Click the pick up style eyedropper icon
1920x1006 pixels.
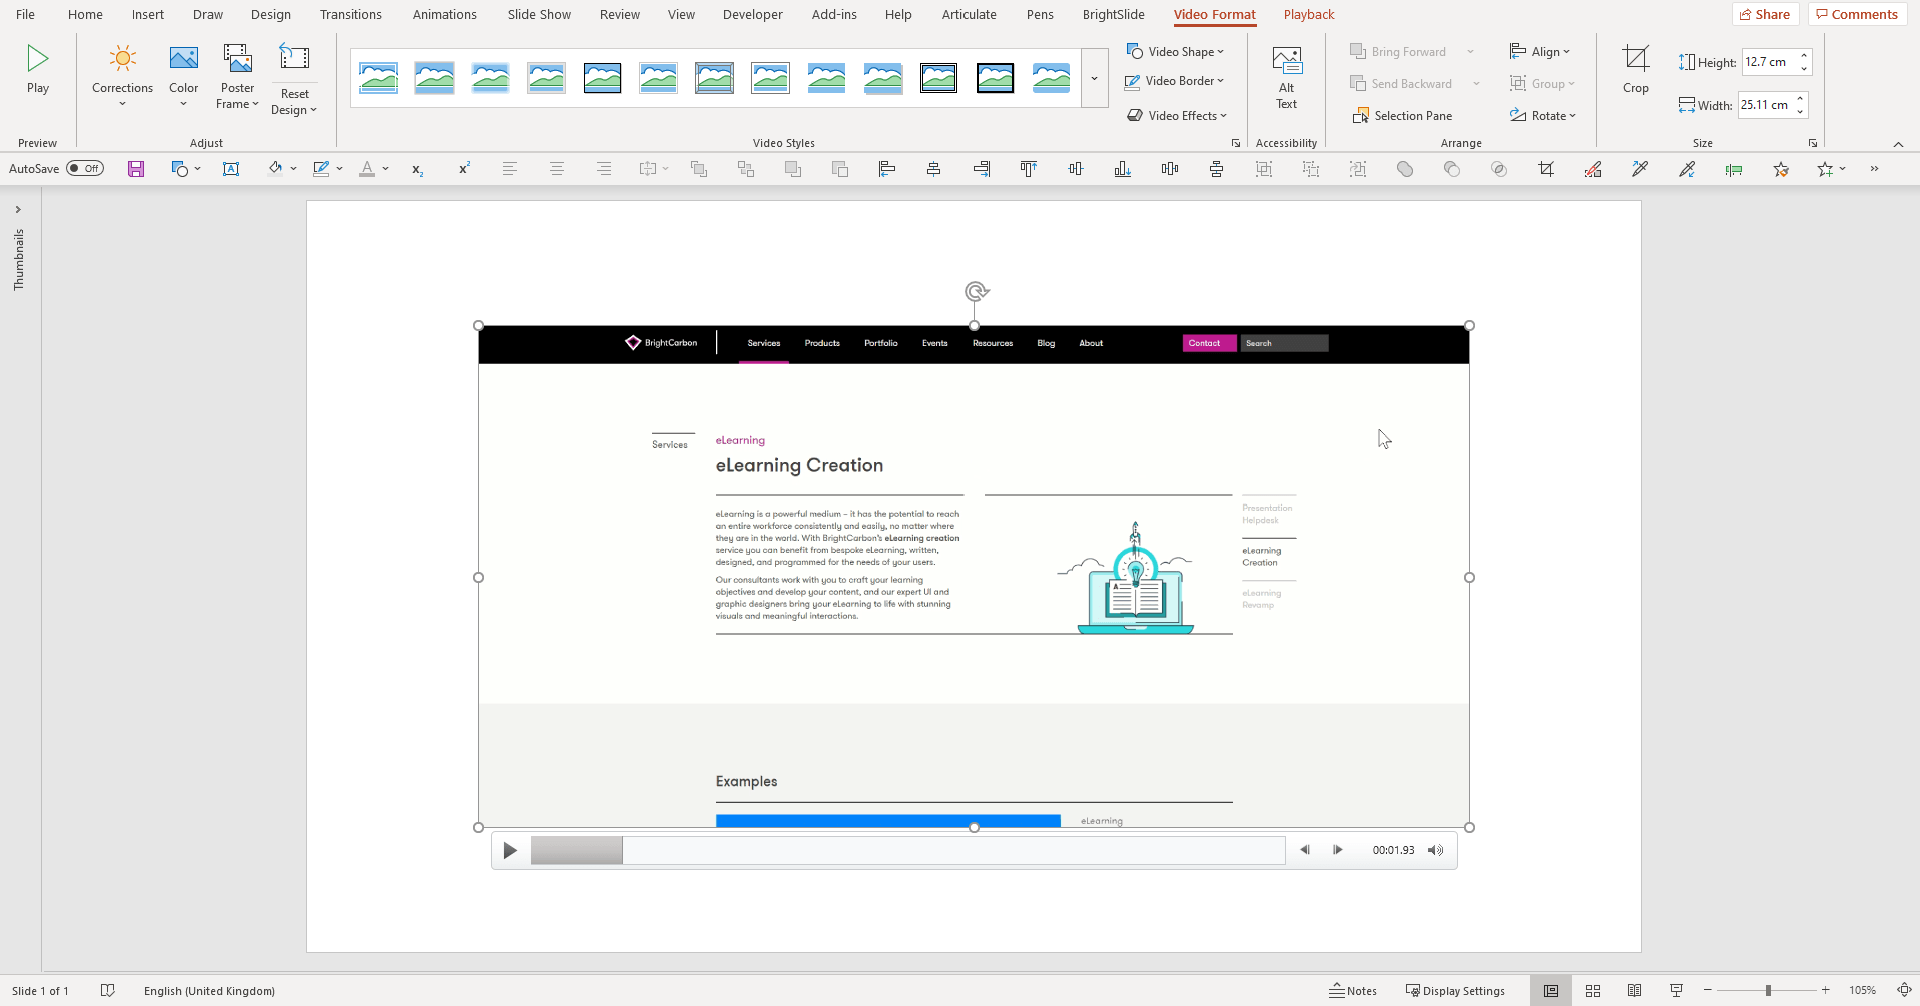(x=1640, y=169)
